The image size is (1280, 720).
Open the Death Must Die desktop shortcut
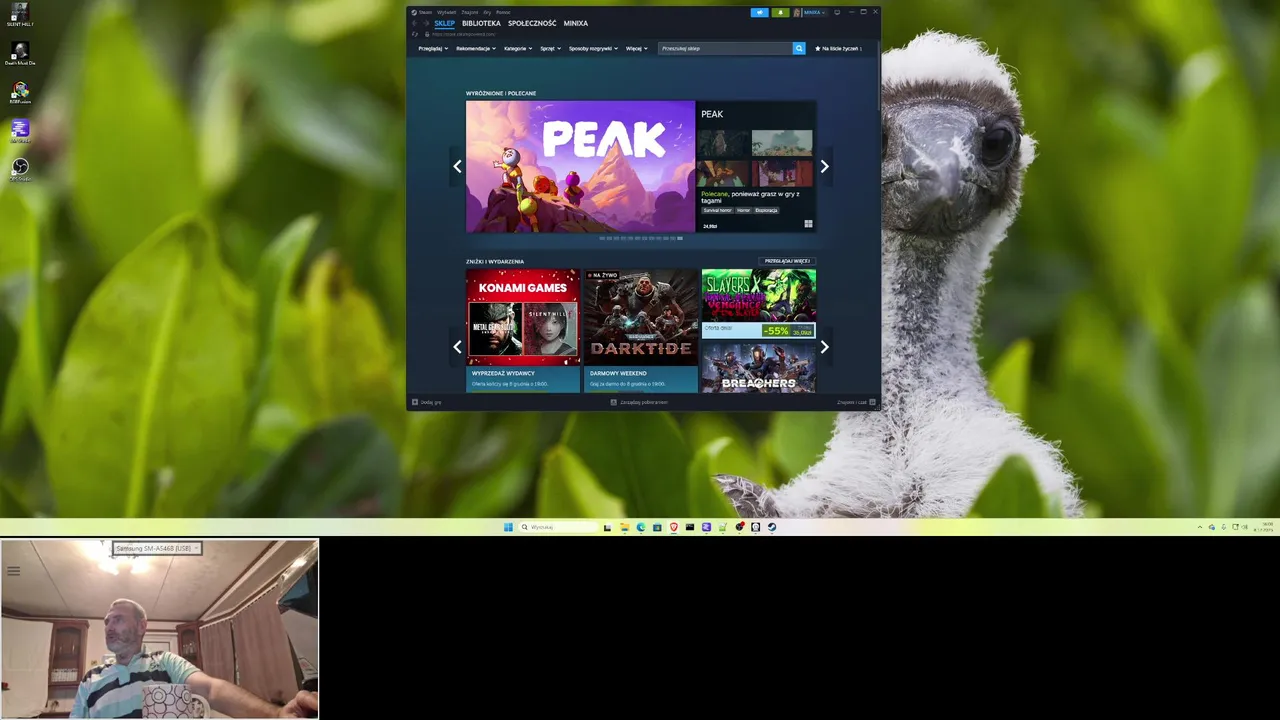point(20,54)
